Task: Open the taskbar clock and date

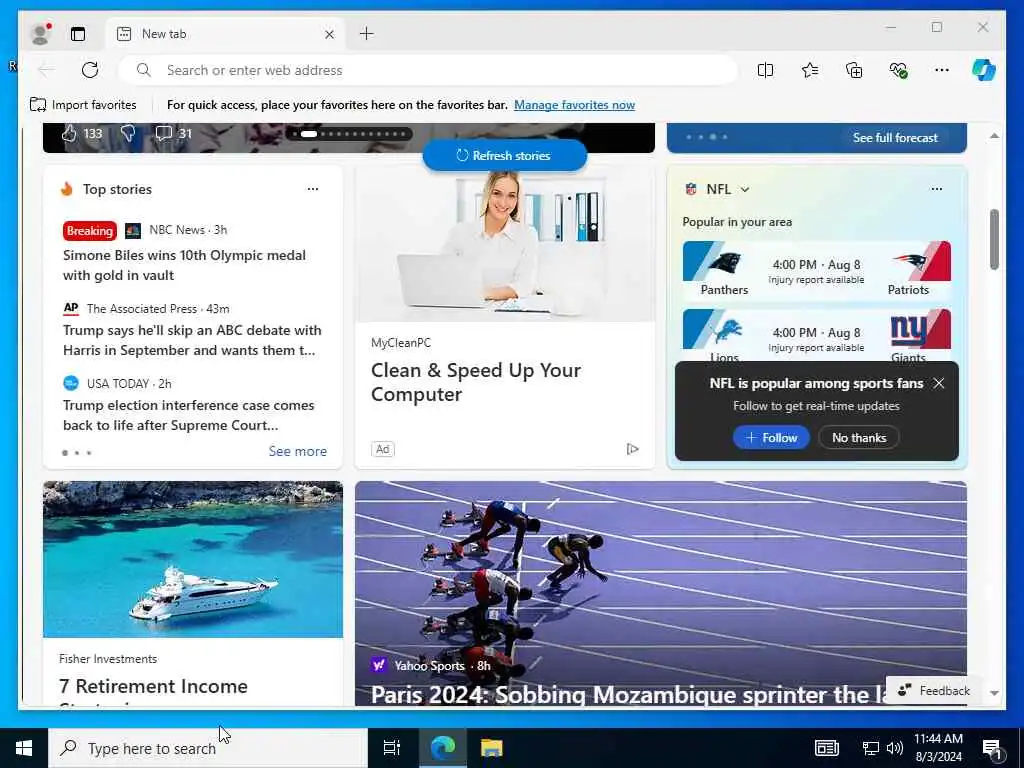Action: [x=938, y=748]
